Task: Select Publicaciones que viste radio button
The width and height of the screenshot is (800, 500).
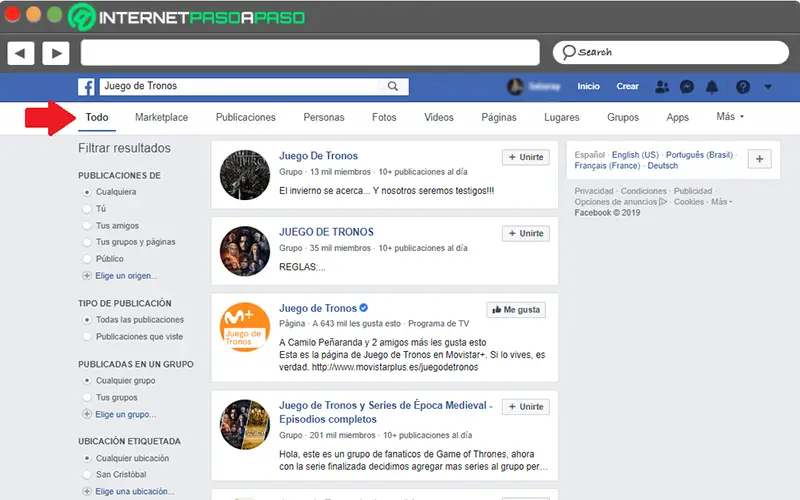Action: (87, 337)
